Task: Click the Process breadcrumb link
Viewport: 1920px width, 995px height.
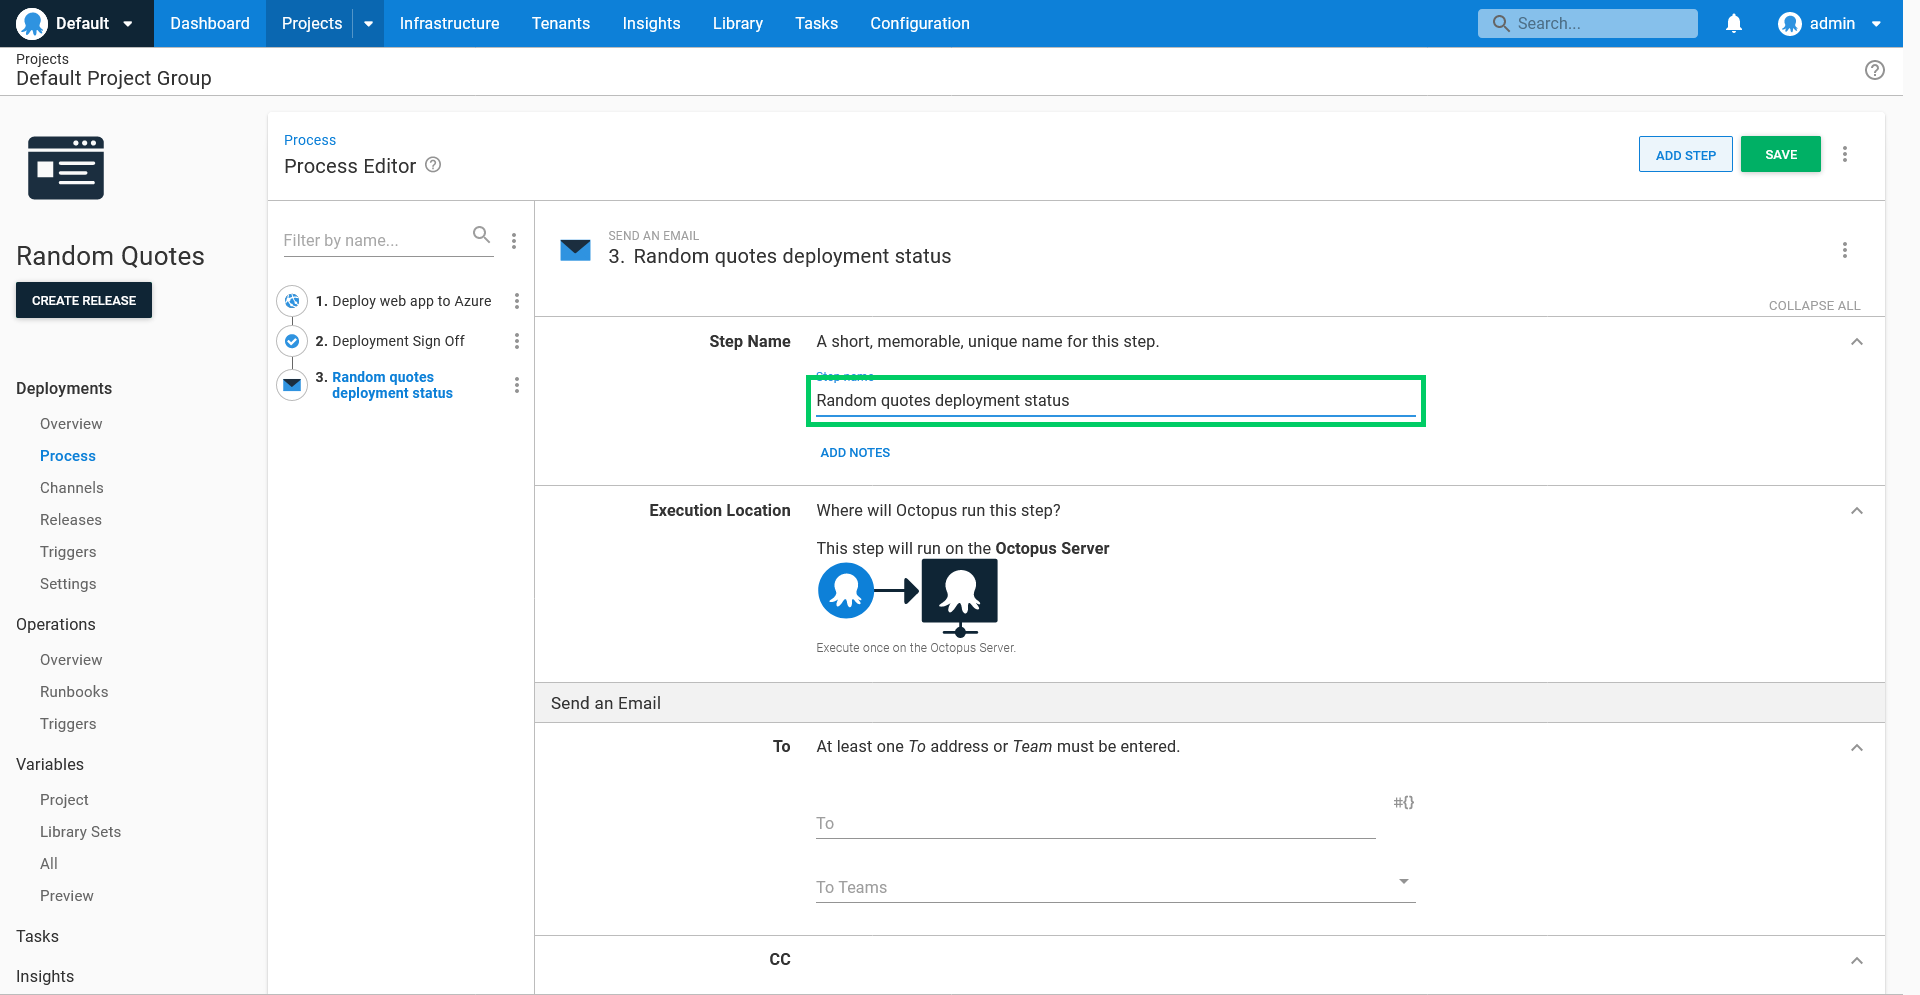Action: pos(310,140)
